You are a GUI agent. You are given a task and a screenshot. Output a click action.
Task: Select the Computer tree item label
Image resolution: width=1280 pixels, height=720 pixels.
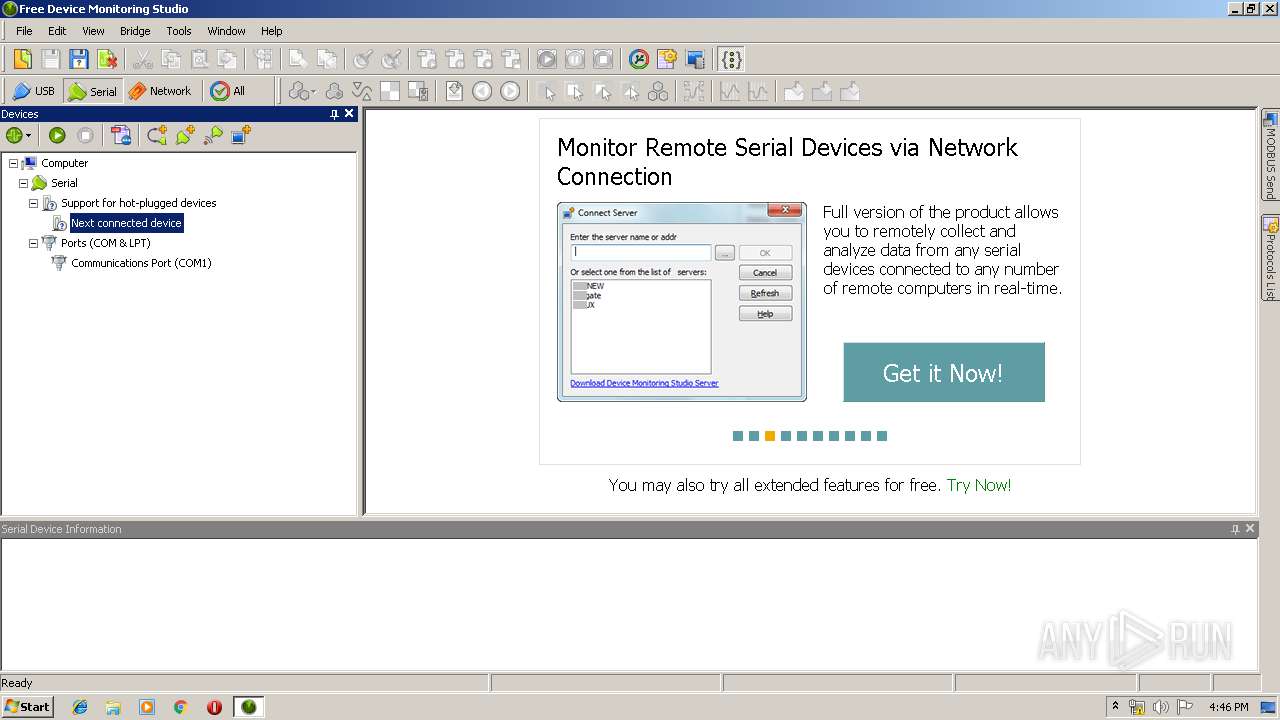[x=65, y=163]
